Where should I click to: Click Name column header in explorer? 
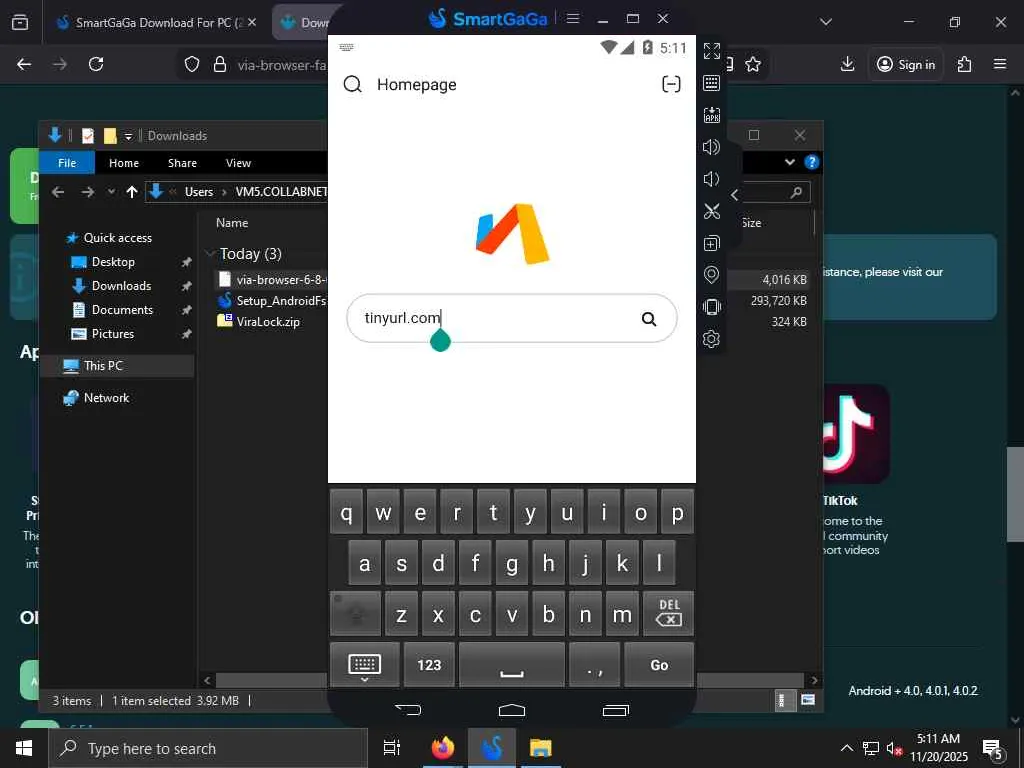click(x=232, y=223)
